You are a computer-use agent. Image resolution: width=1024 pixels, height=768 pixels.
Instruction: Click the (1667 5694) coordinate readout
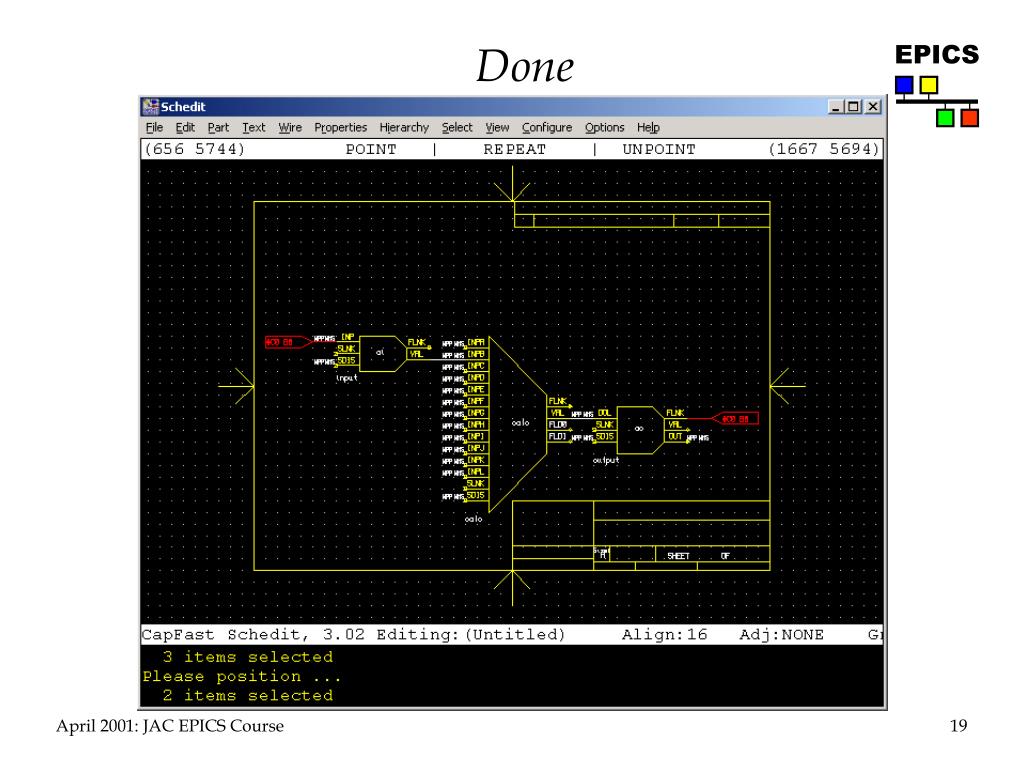coord(824,149)
